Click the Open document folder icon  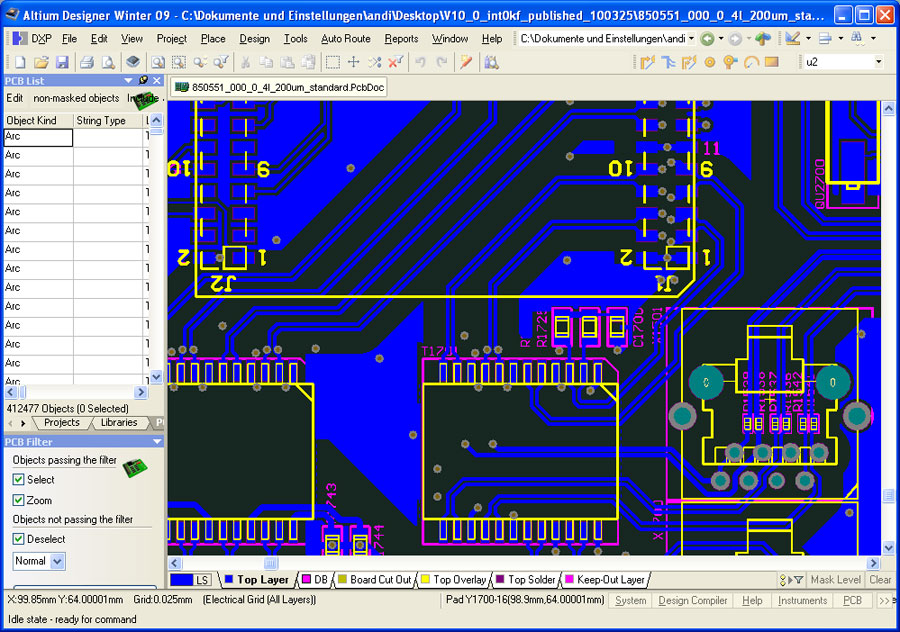click(41, 62)
